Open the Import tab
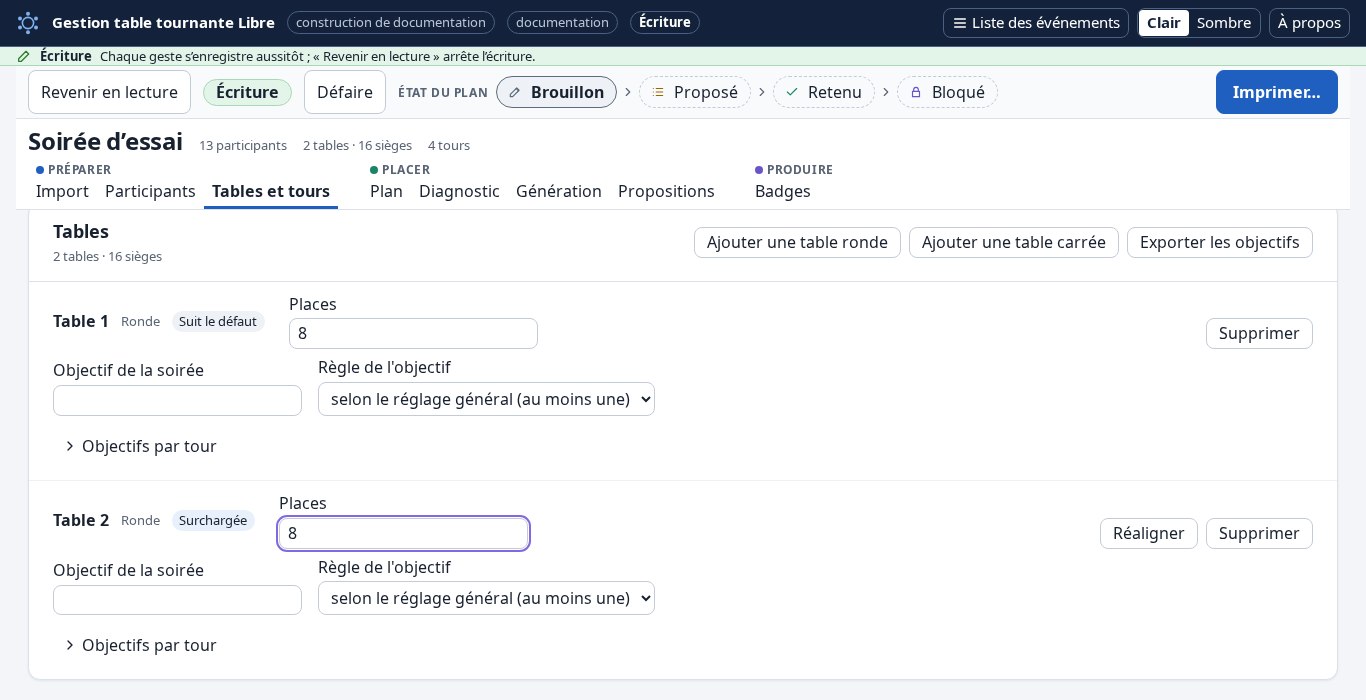This screenshot has height=700, width=1366. 62,191
